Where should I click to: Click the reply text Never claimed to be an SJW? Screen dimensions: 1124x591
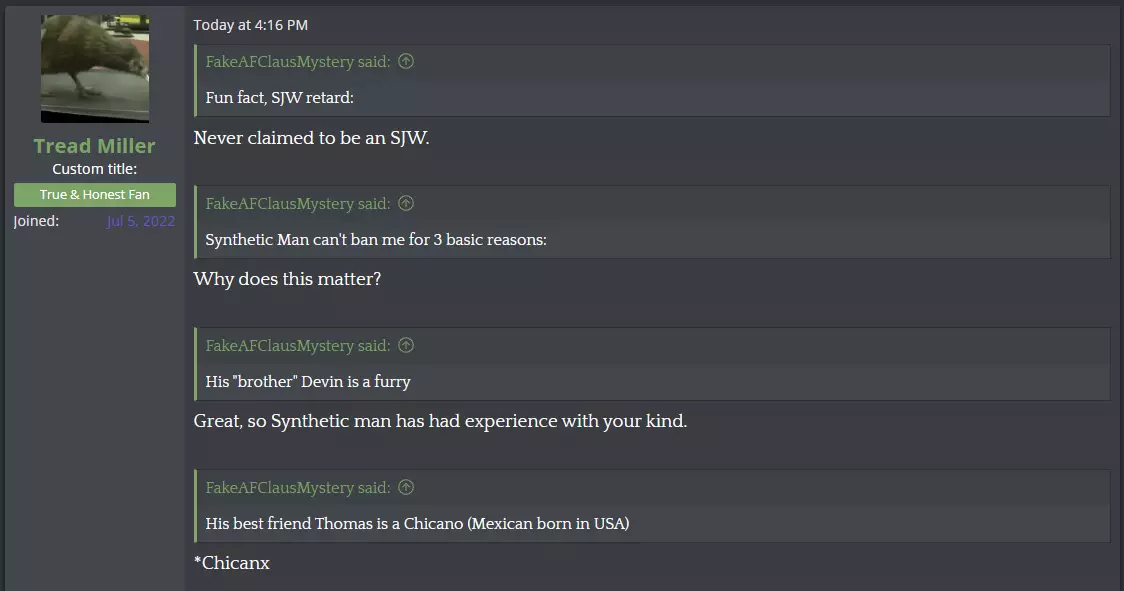[x=311, y=138]
